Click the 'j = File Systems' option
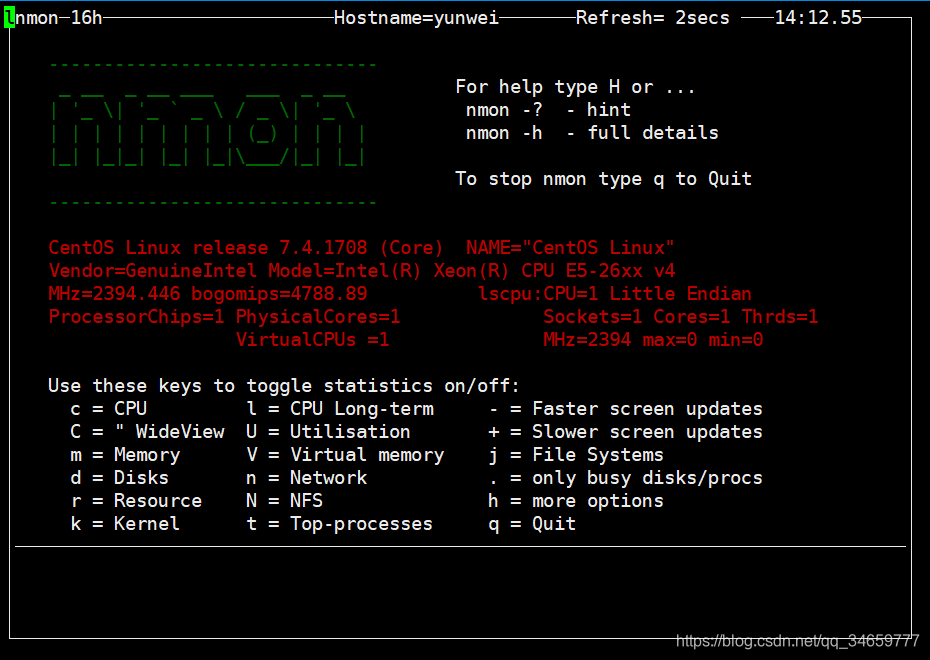This screenshot has width=930, height=660. click(x=576, y=455)
